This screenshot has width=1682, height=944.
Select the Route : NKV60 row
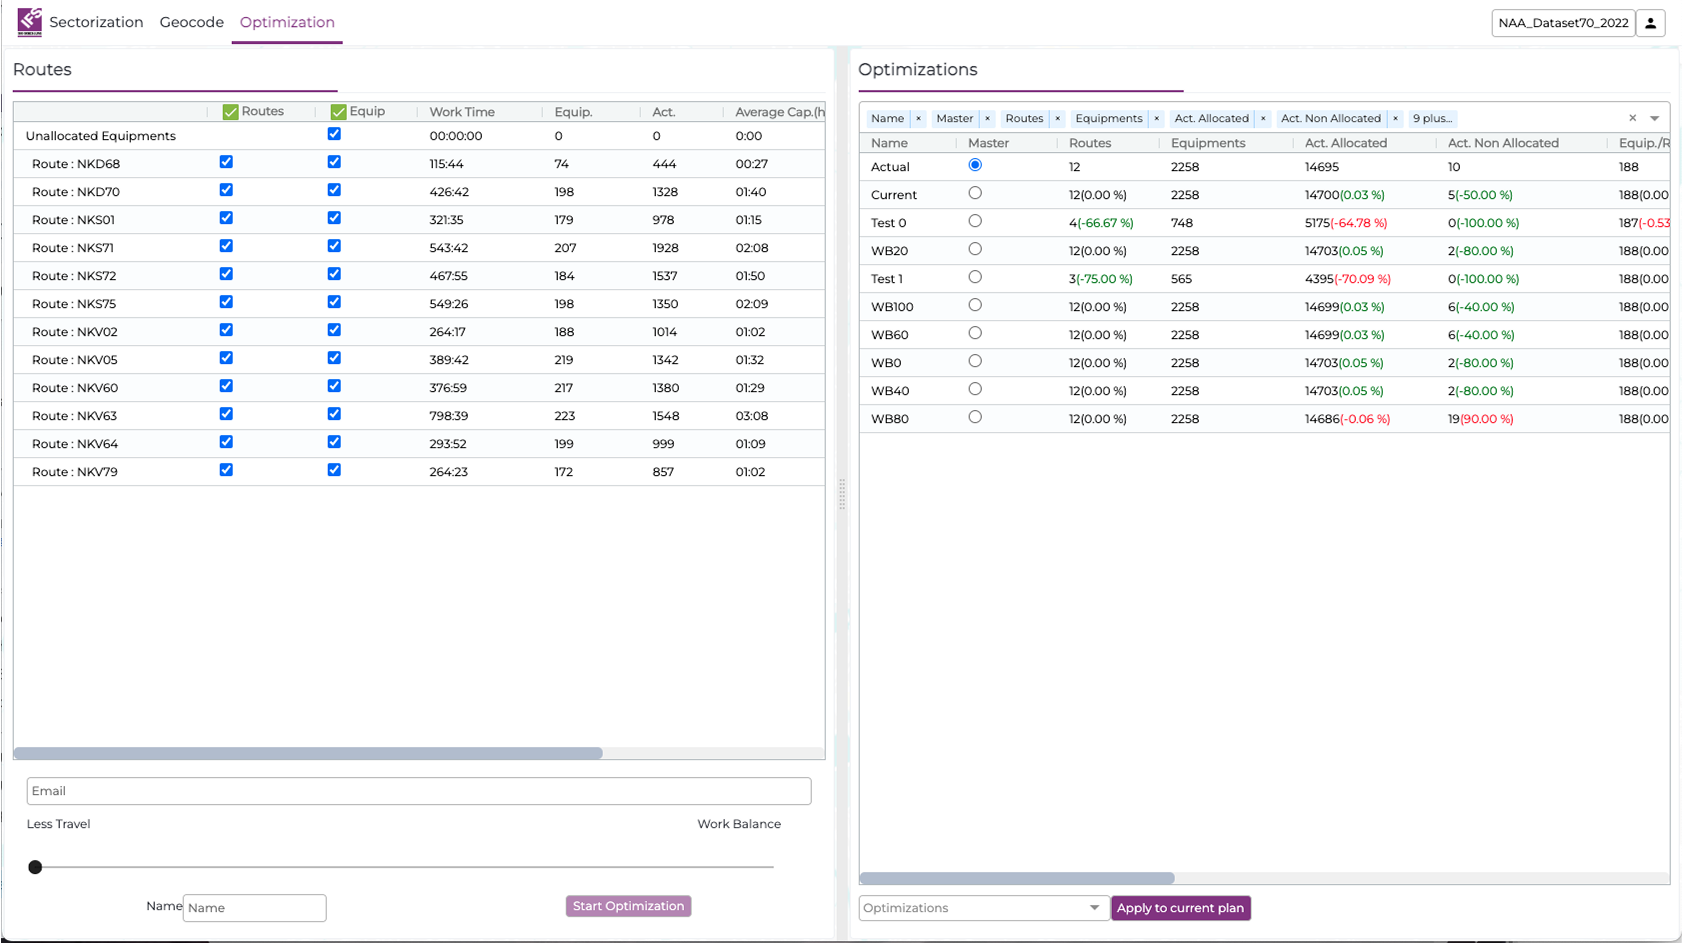point(419,388)
